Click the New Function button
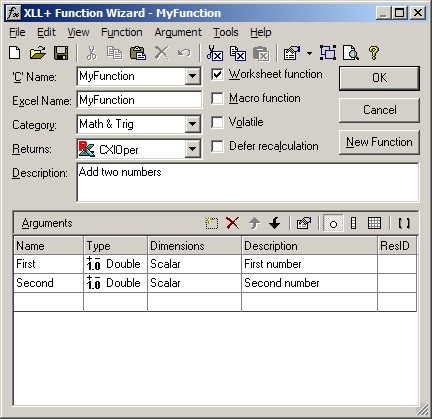The height and width of the screenshot is (419, 432). (379, 142)
